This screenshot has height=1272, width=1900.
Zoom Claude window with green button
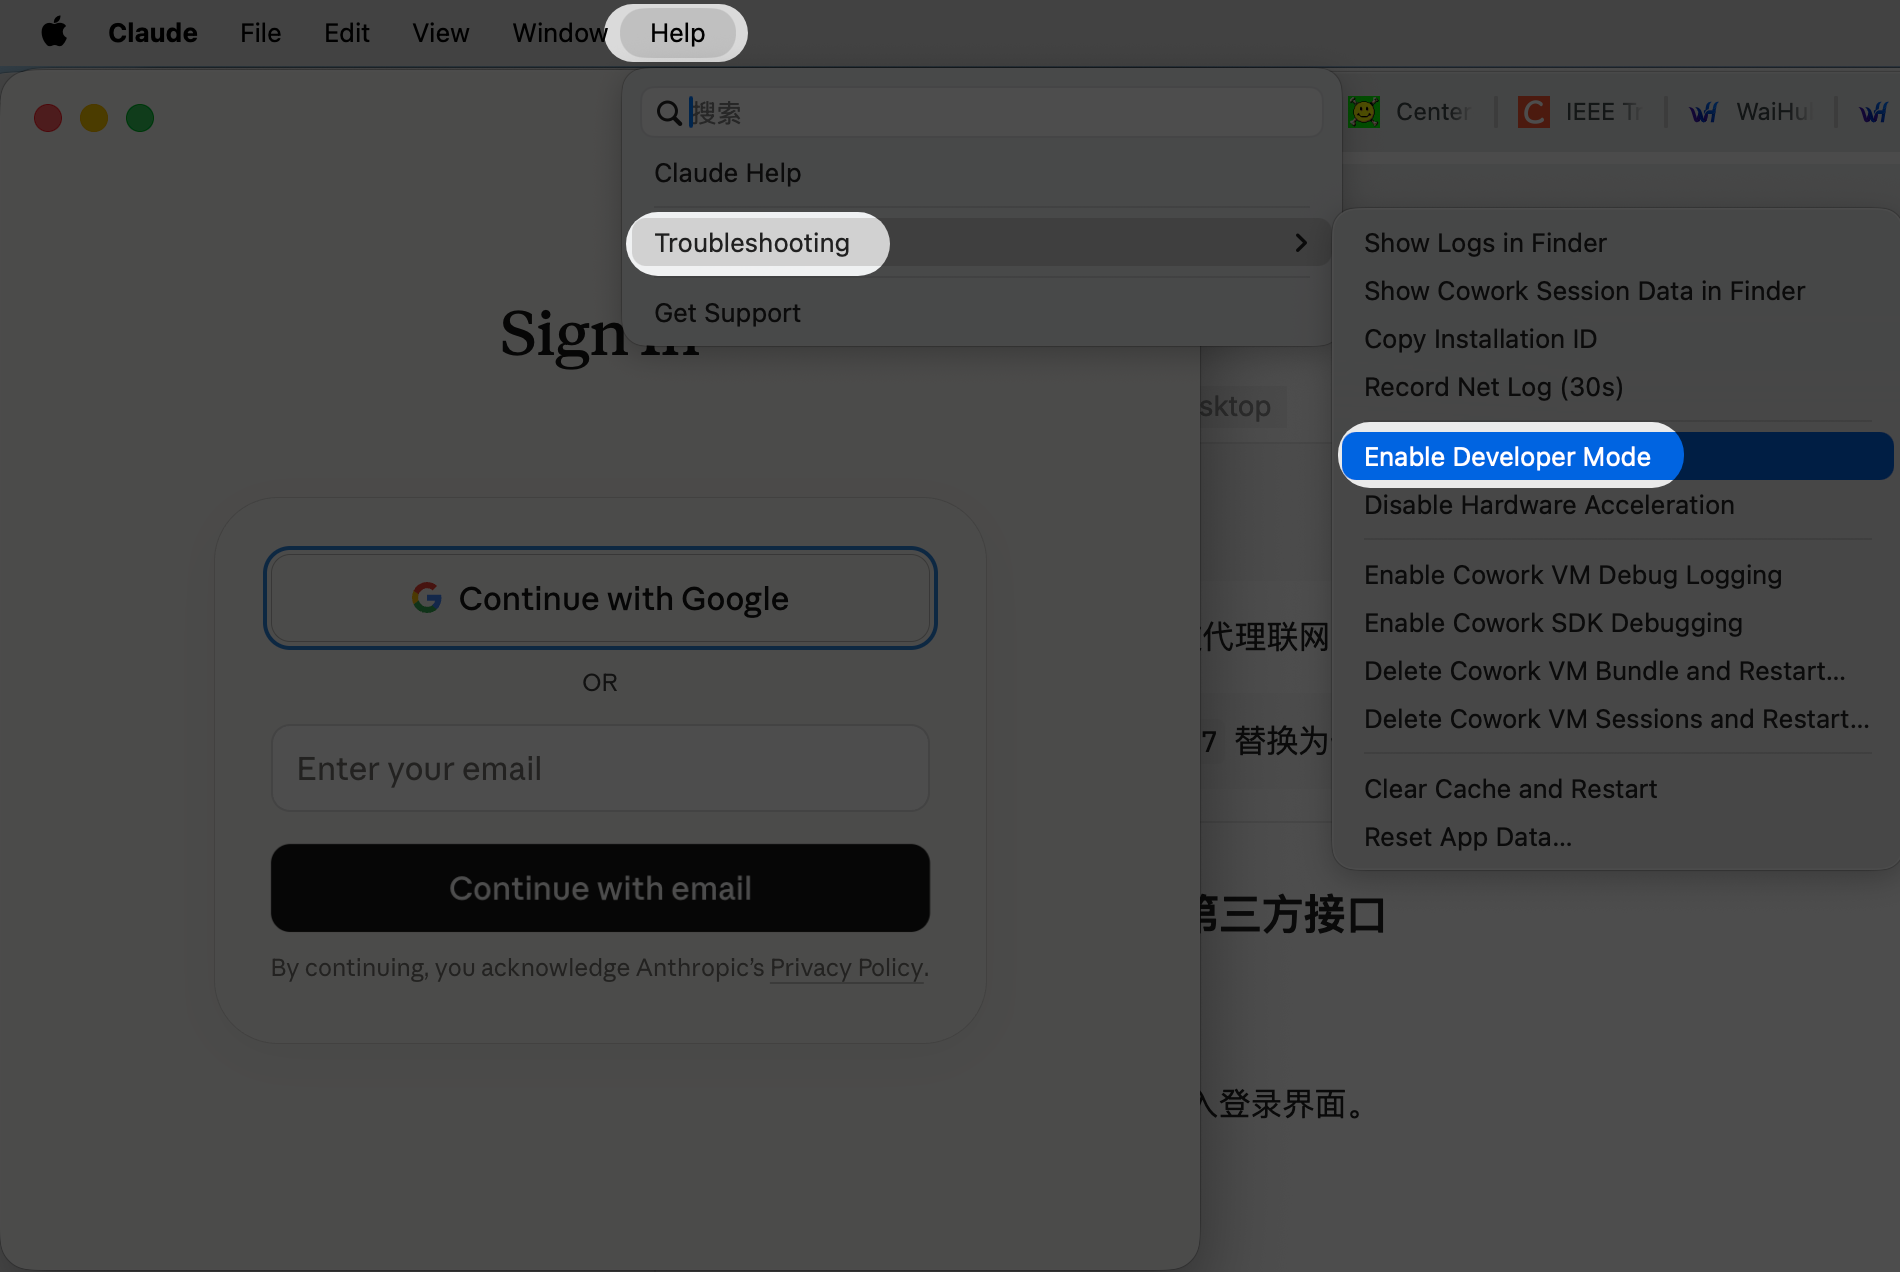click(x=140, y=118)
